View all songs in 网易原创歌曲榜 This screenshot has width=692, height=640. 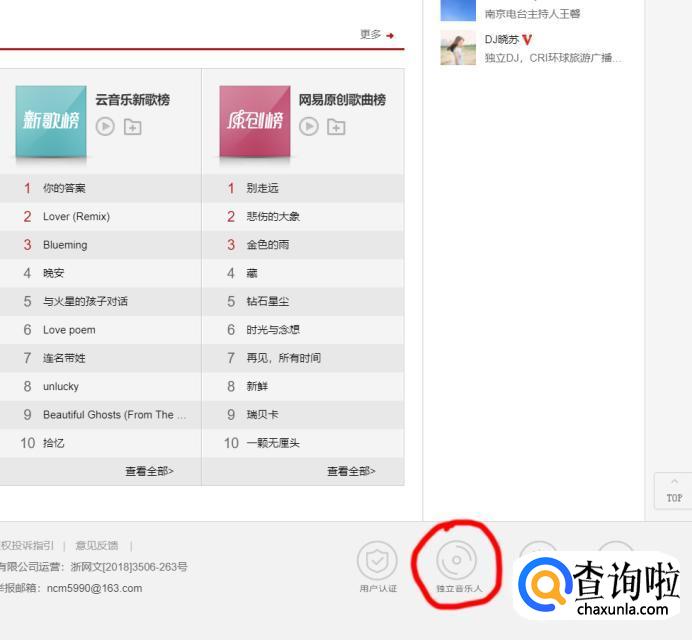coord(351,471)
